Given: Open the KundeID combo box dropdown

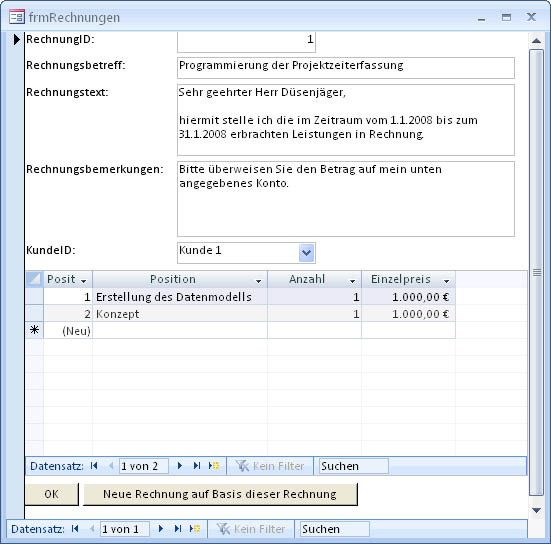Looking at the screenshot, I should tap(306, 253).
